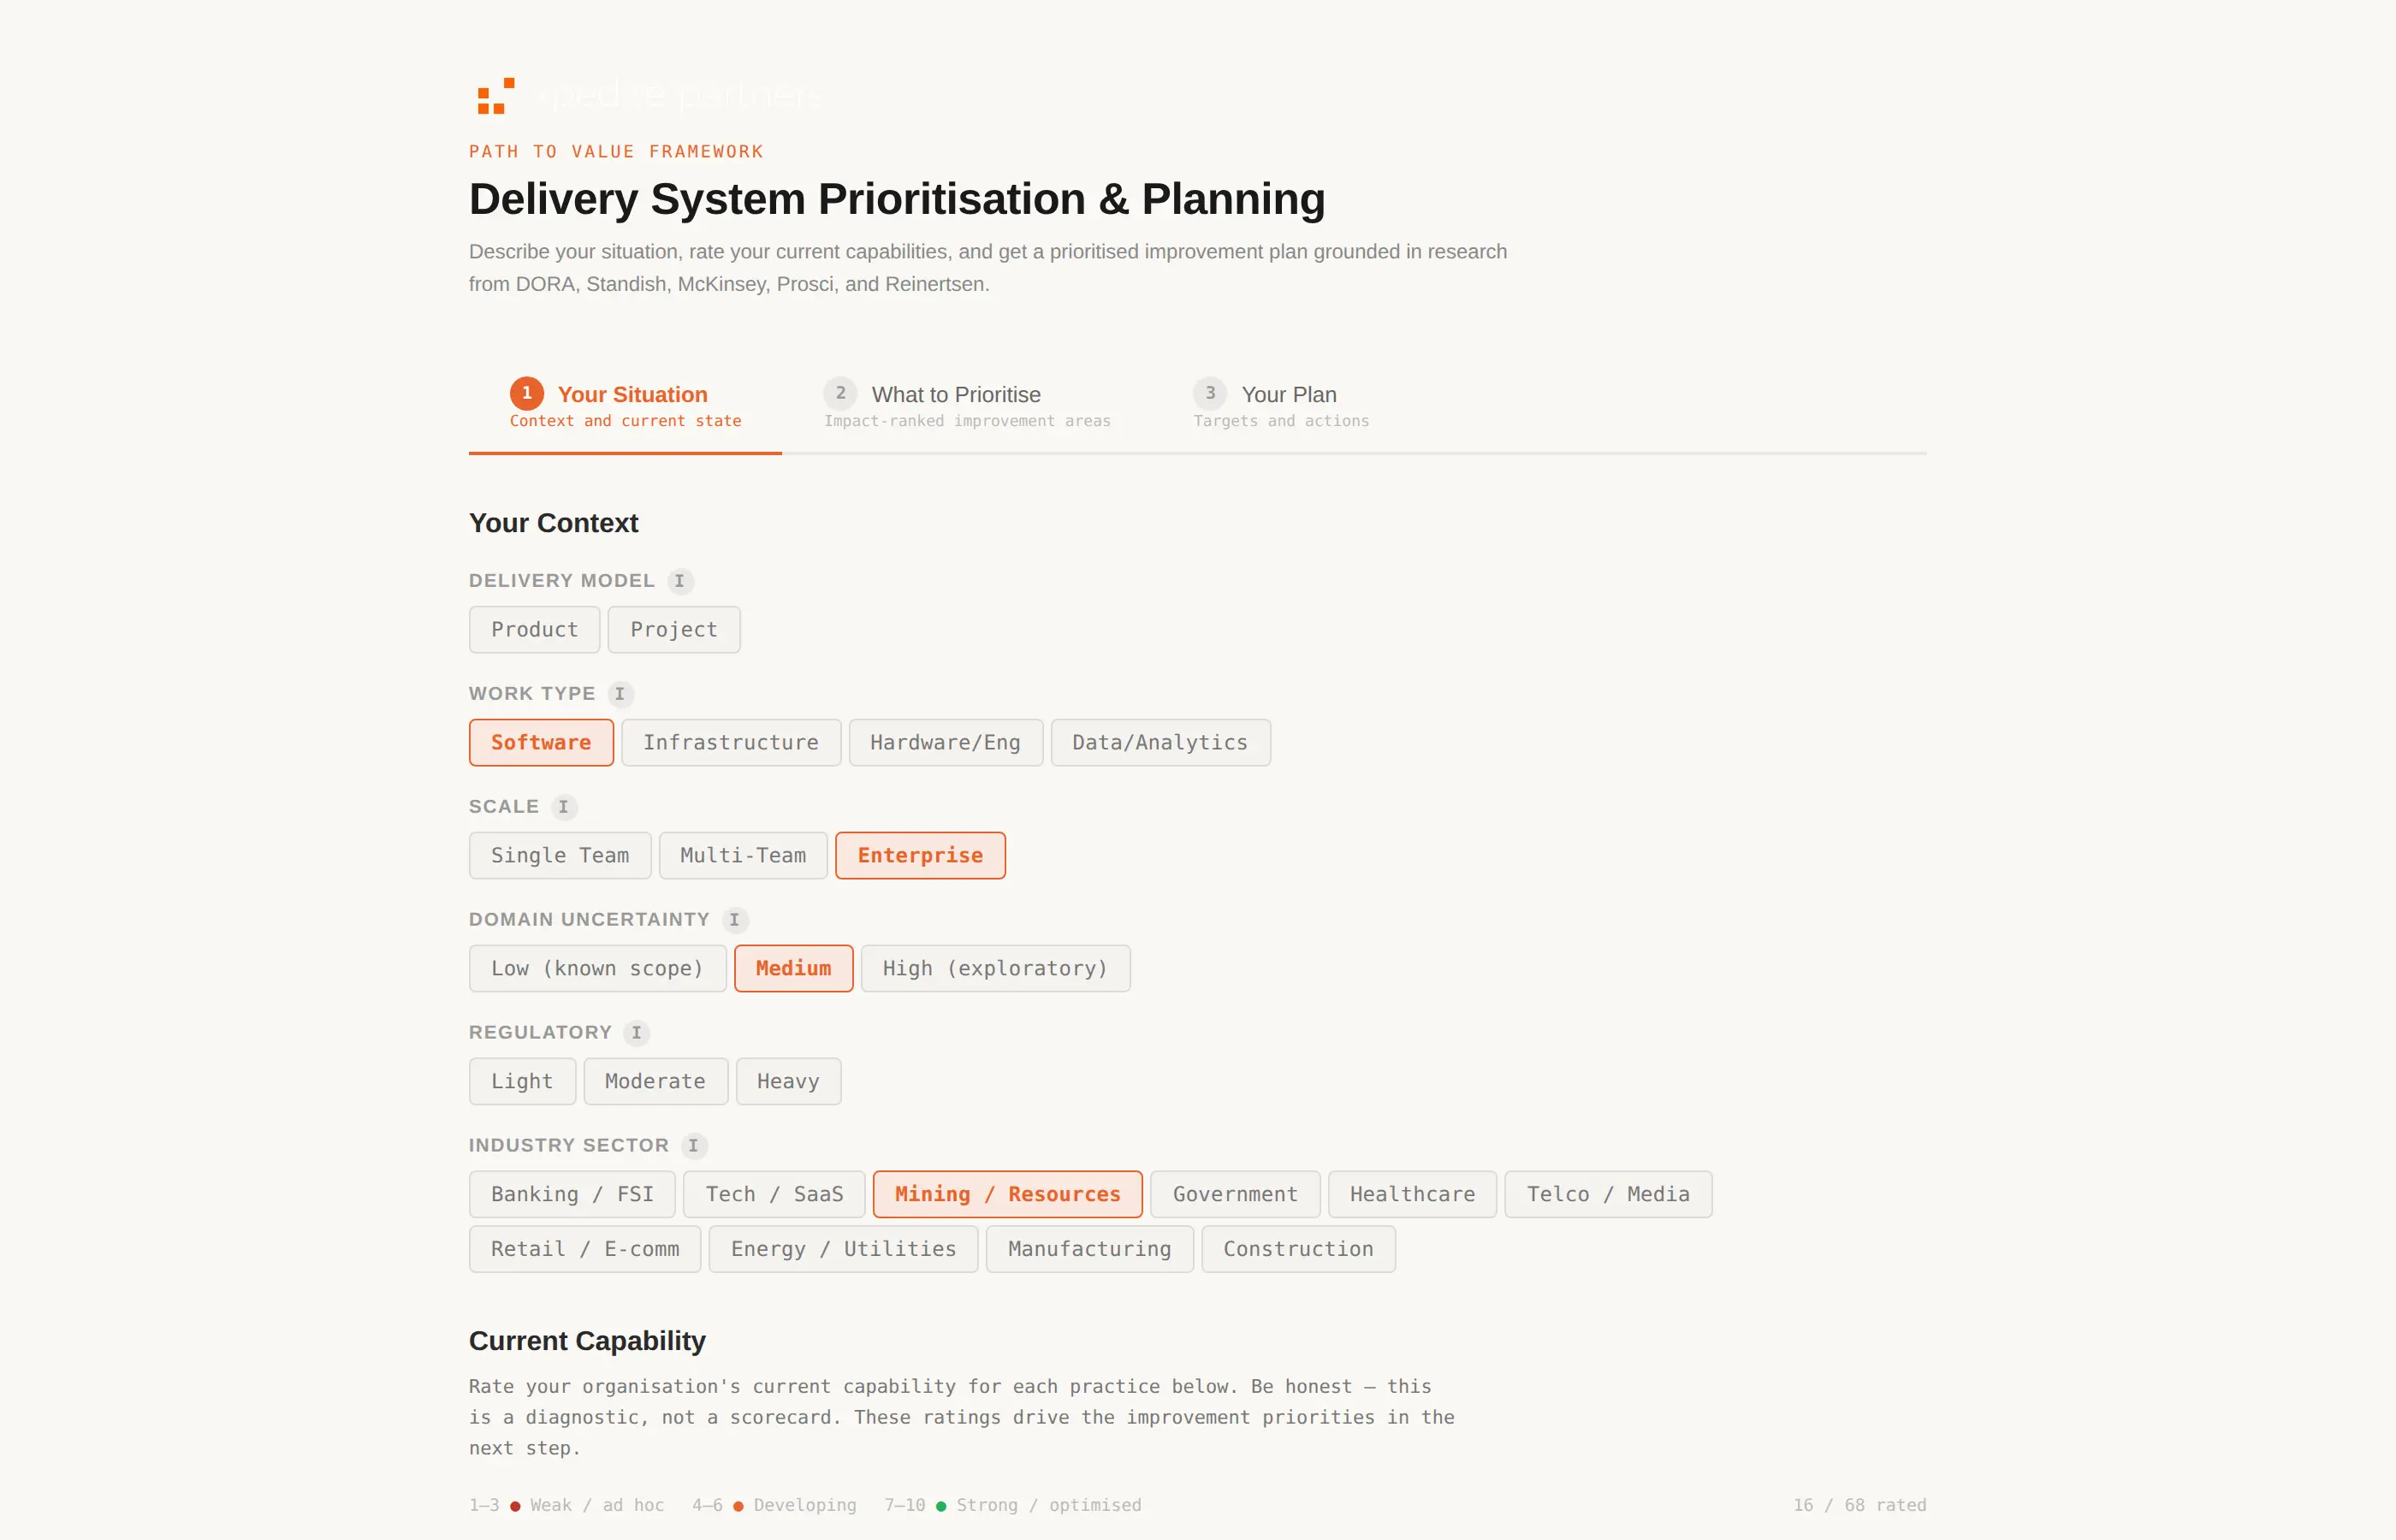The width and height of the screenshot is (2396, 1540).
Task: Switch to the Your Plan step
Action: tap(1289, 394)
